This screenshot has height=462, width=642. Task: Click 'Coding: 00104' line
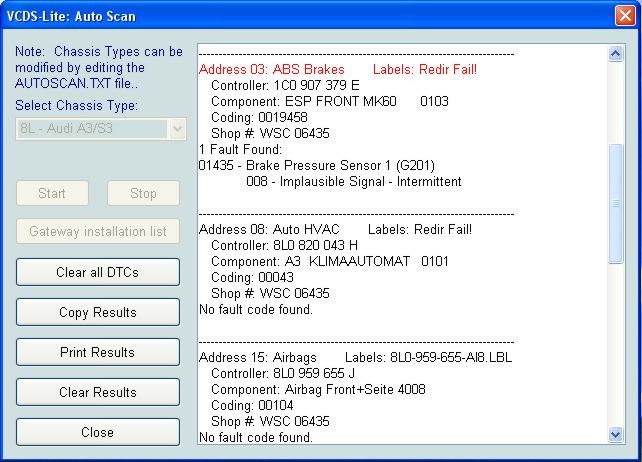252,405
